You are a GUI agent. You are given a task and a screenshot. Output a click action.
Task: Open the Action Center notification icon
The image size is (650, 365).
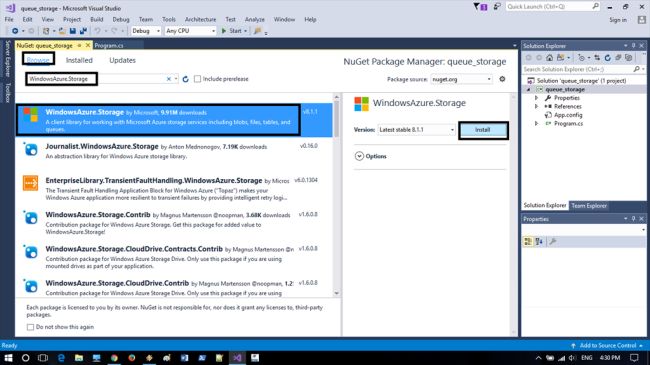coord(634,358)
